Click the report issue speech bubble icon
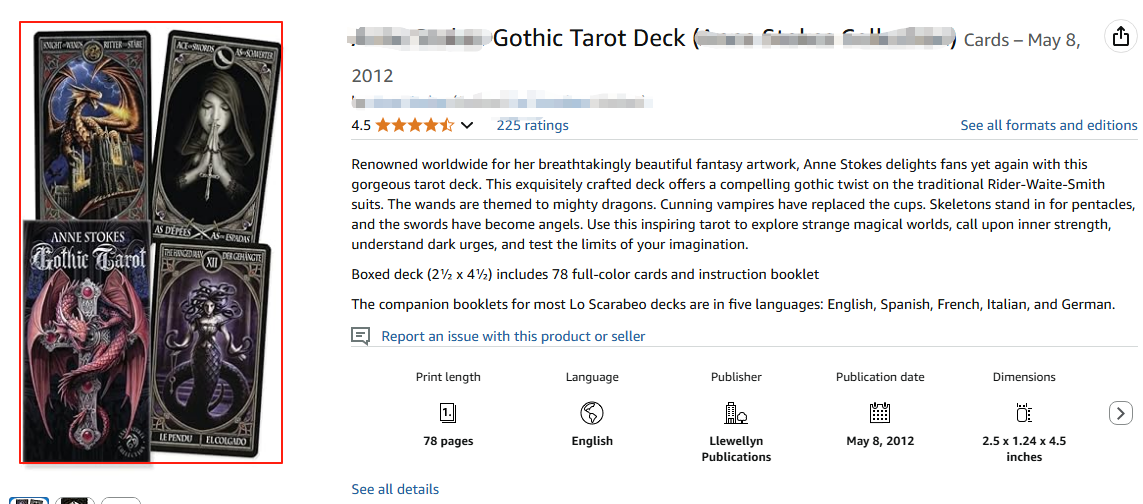The width and height of the screenshot is (1143, 504). (361, 336)
